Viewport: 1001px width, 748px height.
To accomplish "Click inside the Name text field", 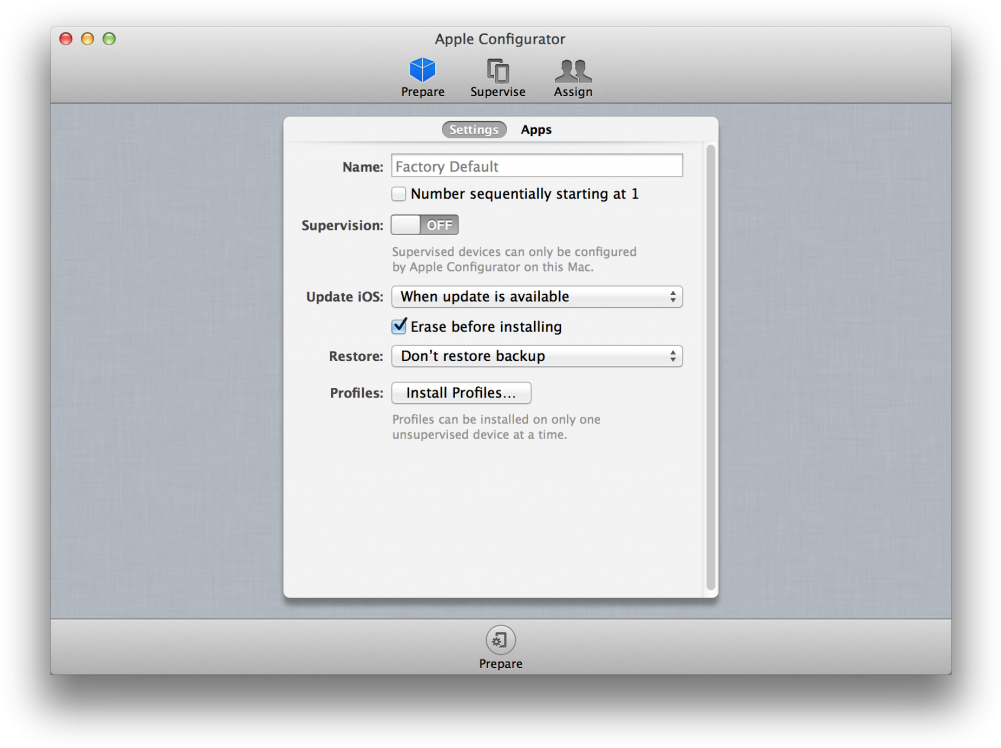I will coord(536,165).
